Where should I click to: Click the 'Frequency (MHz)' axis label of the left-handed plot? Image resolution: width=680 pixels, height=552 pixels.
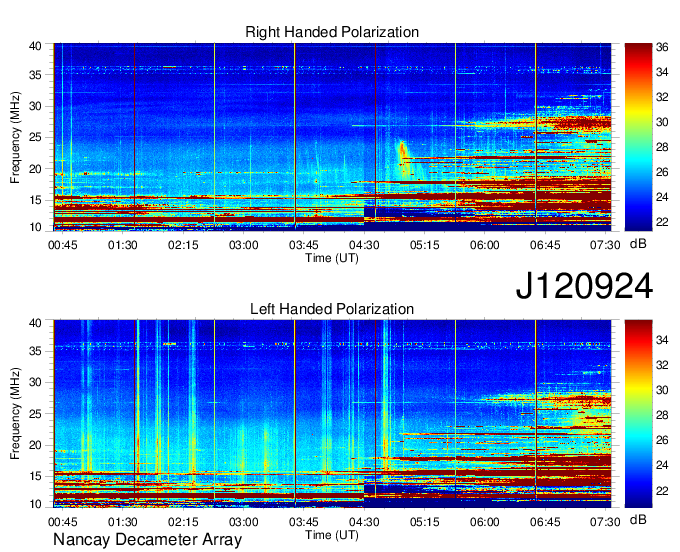(x=15, y=413)
